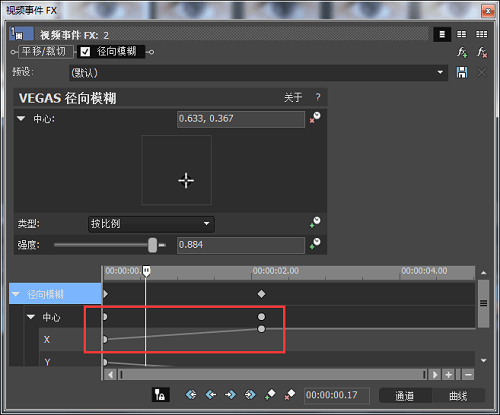Go to the next keyframe
Viewport: 500px width, 415px height.
click(230, 395)
